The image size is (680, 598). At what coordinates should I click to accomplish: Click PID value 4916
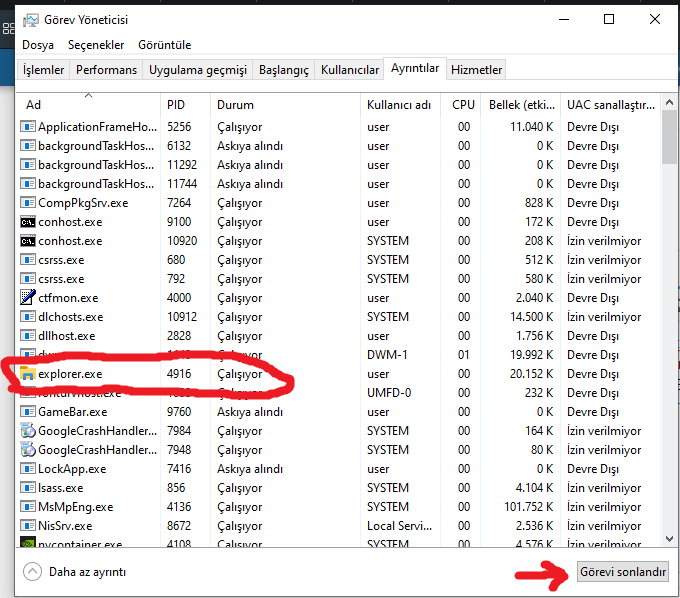[179, 373]
